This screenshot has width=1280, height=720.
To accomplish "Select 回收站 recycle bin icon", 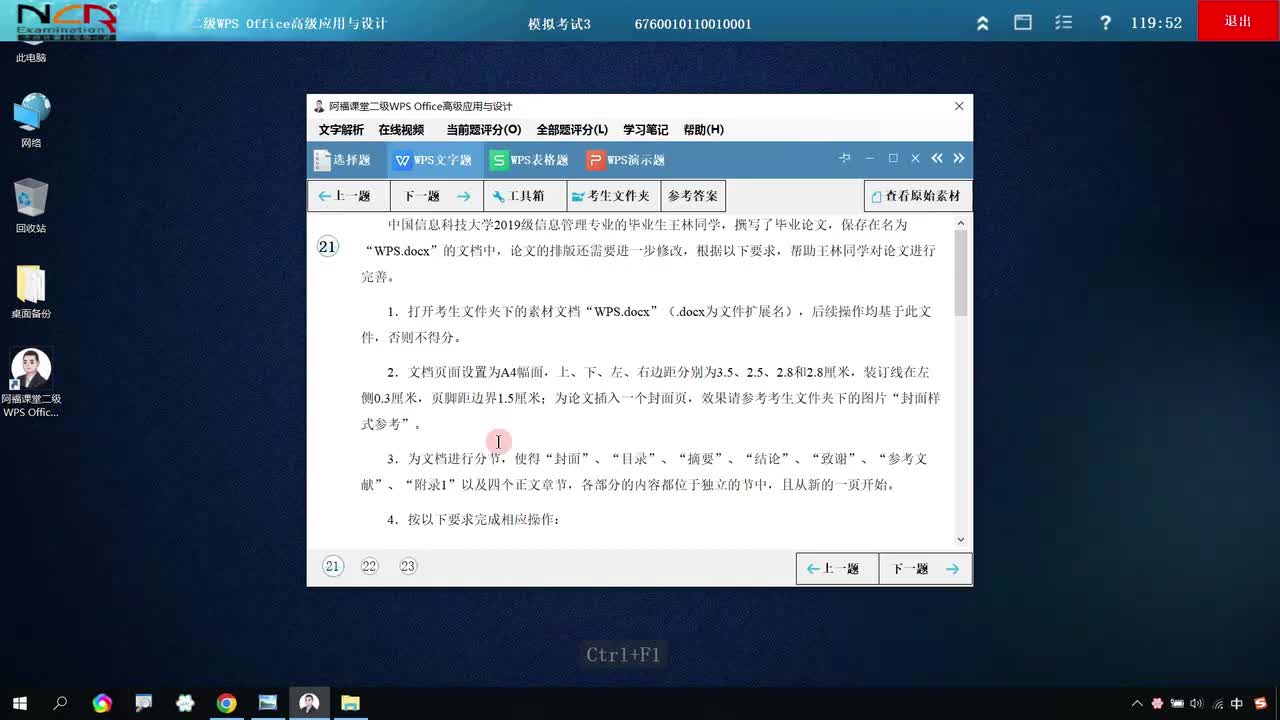I will point(31,206).
